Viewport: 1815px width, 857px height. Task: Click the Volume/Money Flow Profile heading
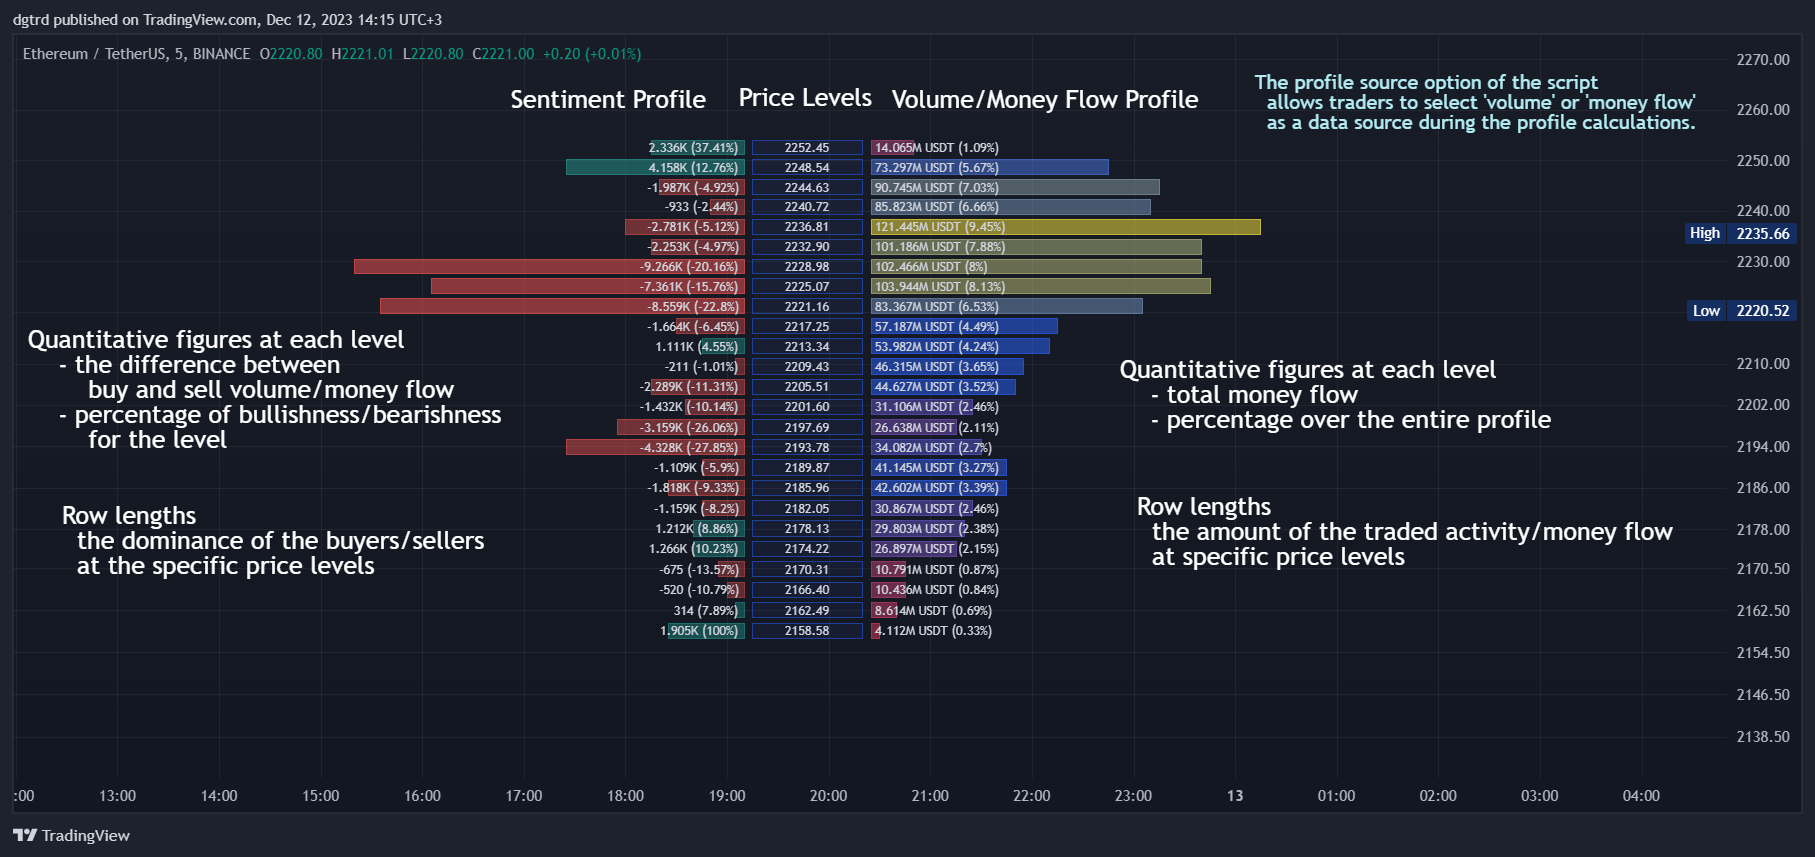1045,99
